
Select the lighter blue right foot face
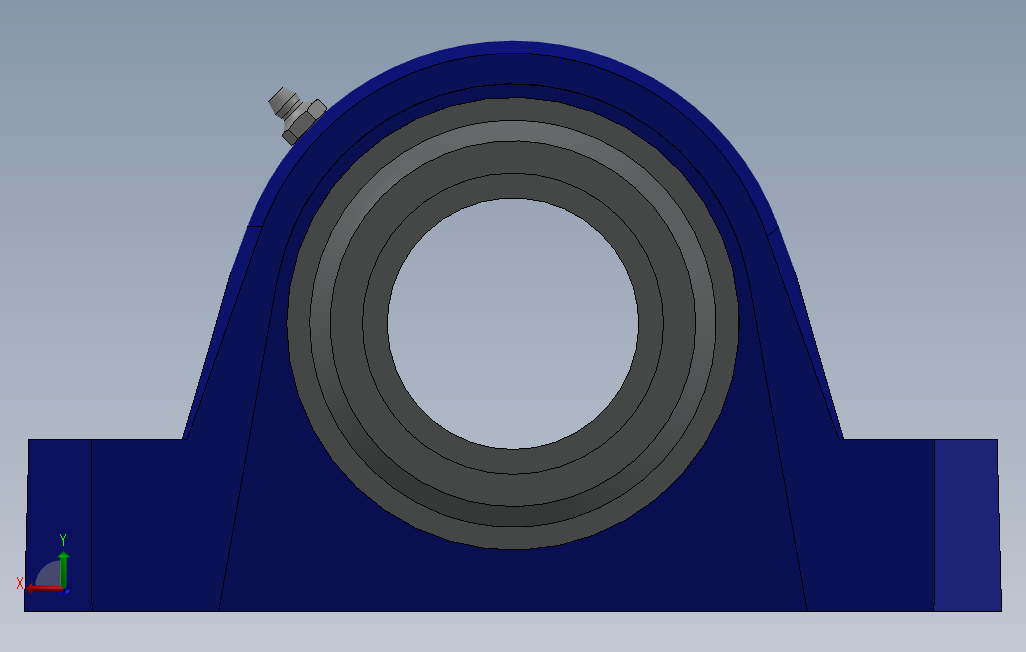point(966,525)
